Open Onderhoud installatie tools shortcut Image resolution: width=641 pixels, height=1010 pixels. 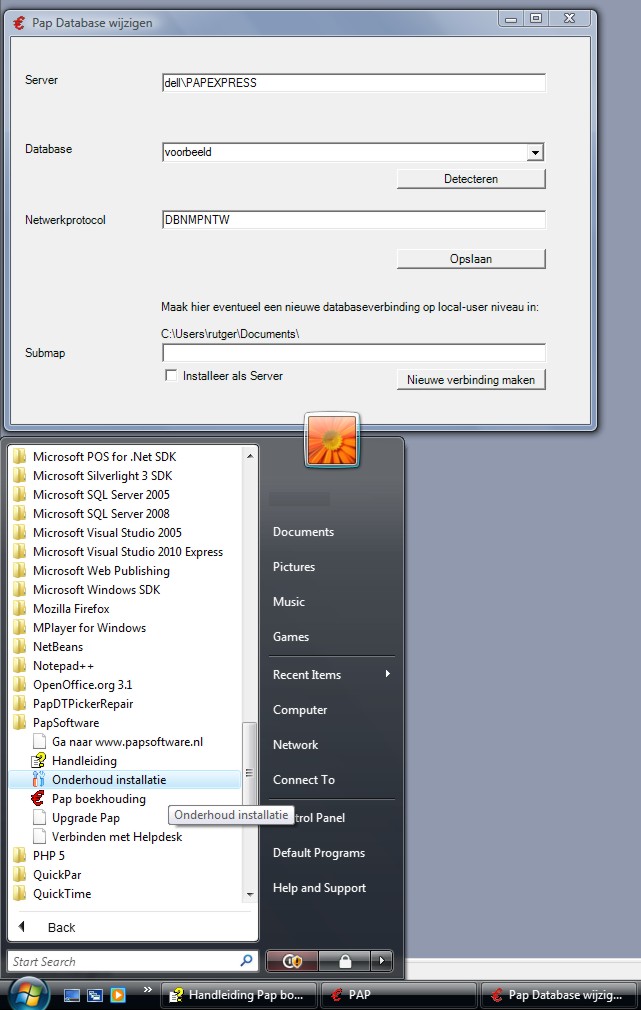109,780
